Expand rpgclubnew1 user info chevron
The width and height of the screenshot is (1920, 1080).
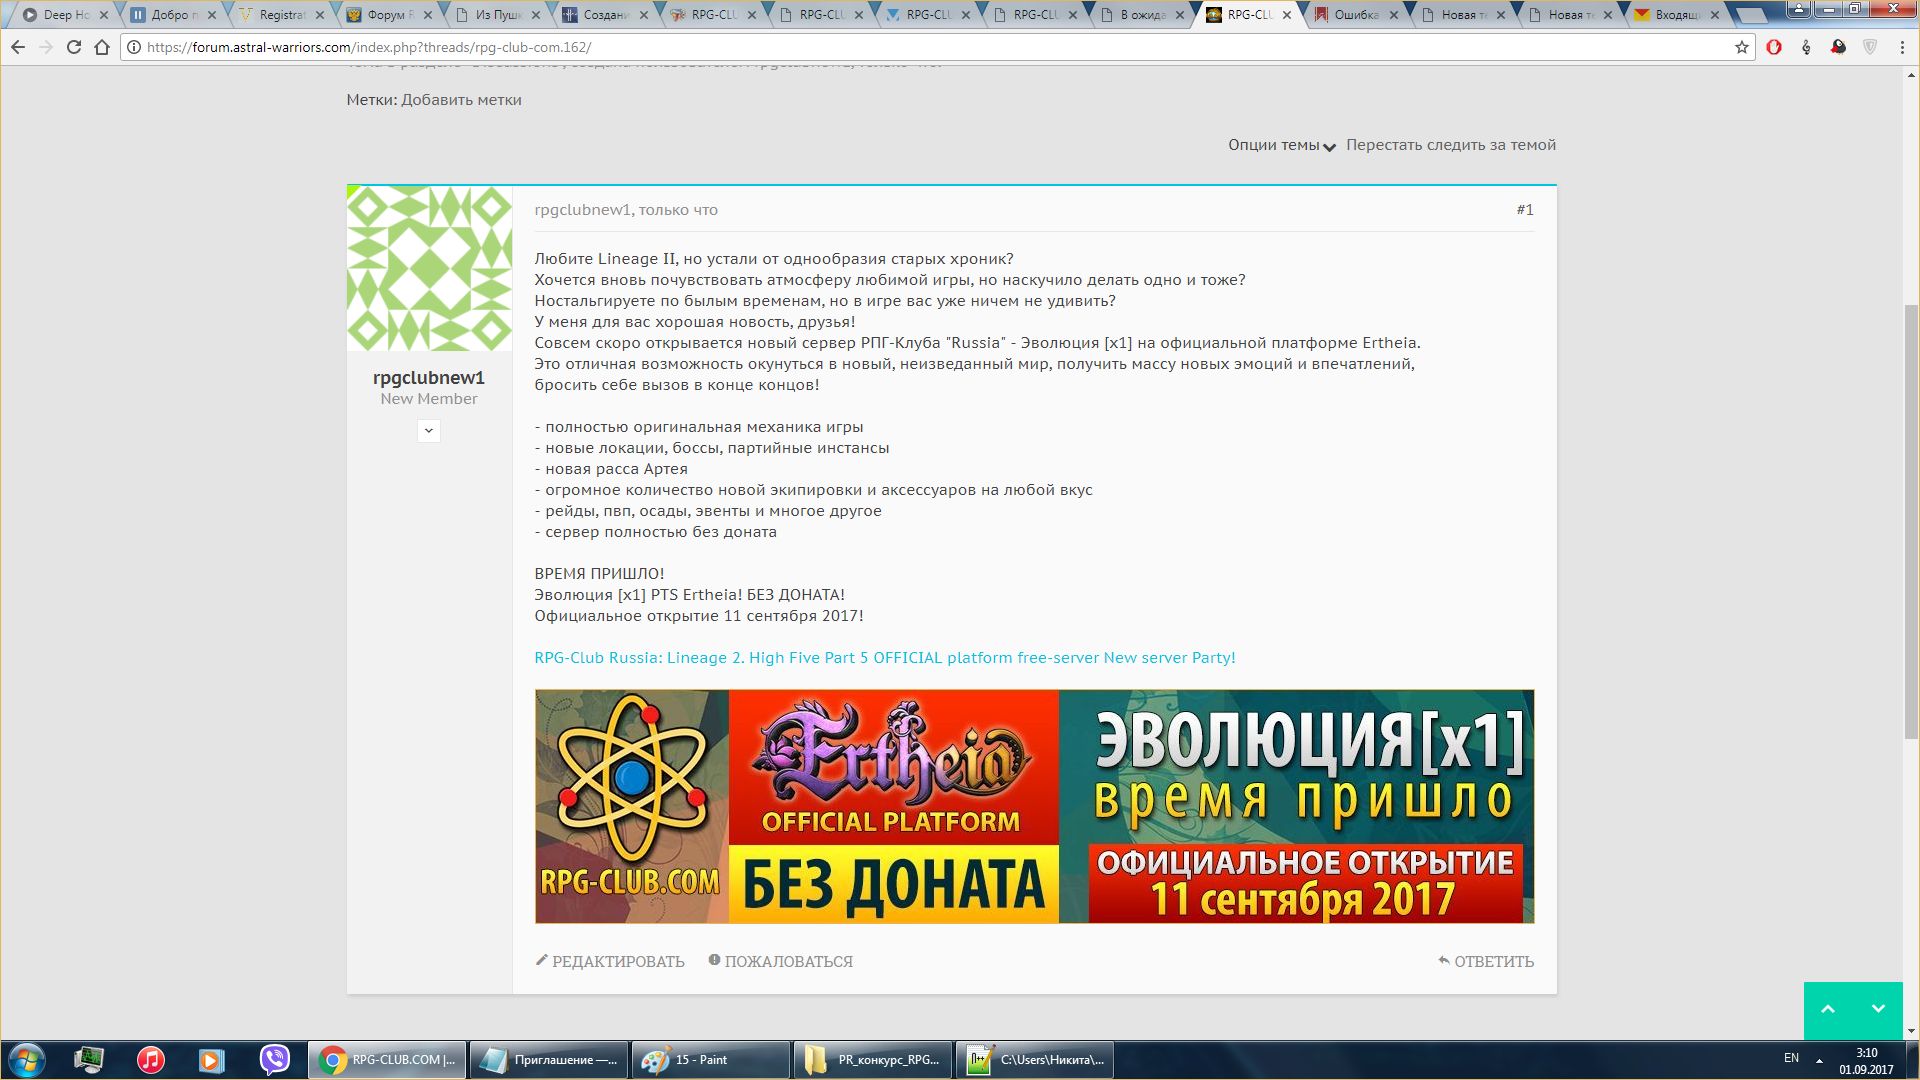click(x=429, y=431)
